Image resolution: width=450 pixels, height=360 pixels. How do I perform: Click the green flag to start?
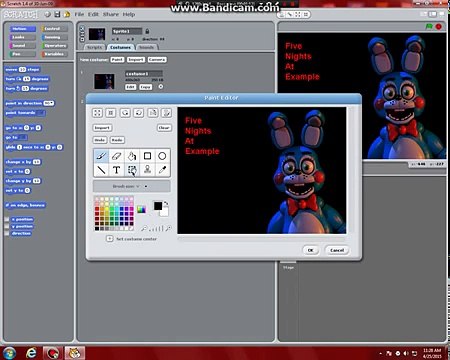coord(429,26)
